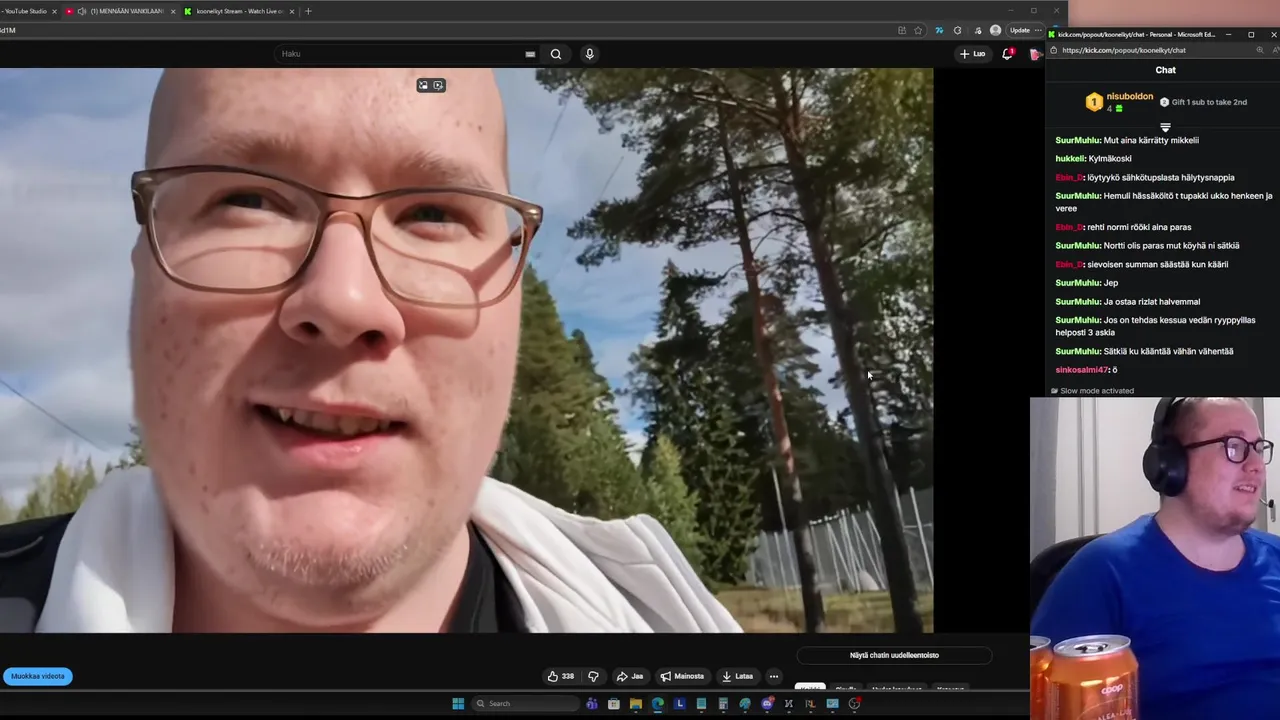This screenshot has width=1280, height=720.
Task: Click the message 'rehti normi rööki aina paras'
Action: [1139, 227]
